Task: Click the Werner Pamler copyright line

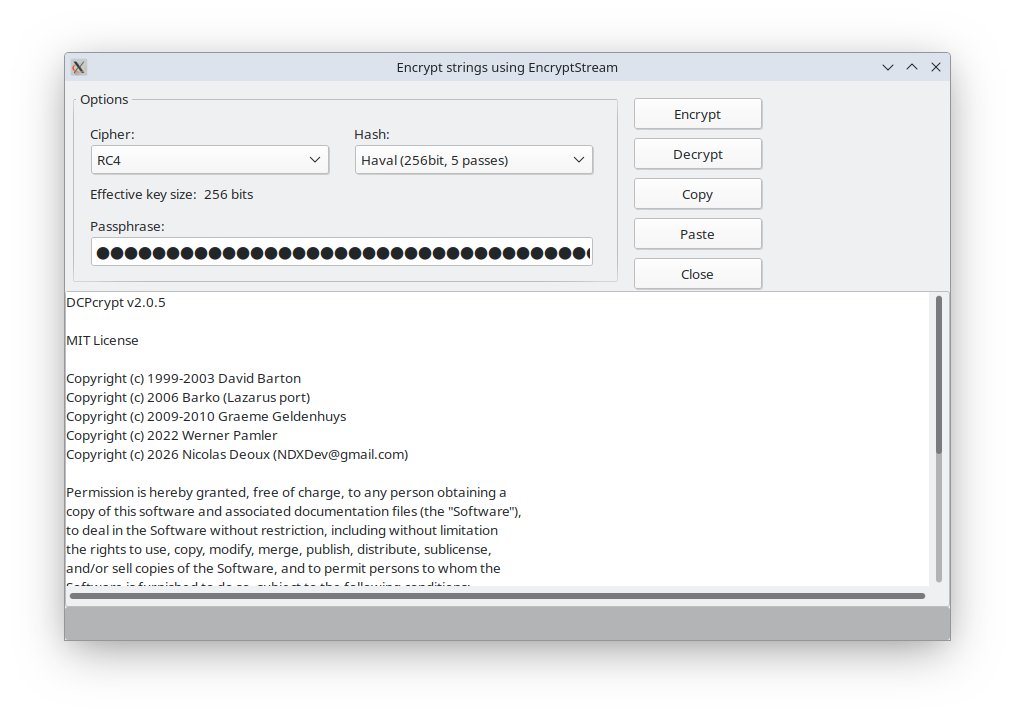Action: (x=172, y=436)
